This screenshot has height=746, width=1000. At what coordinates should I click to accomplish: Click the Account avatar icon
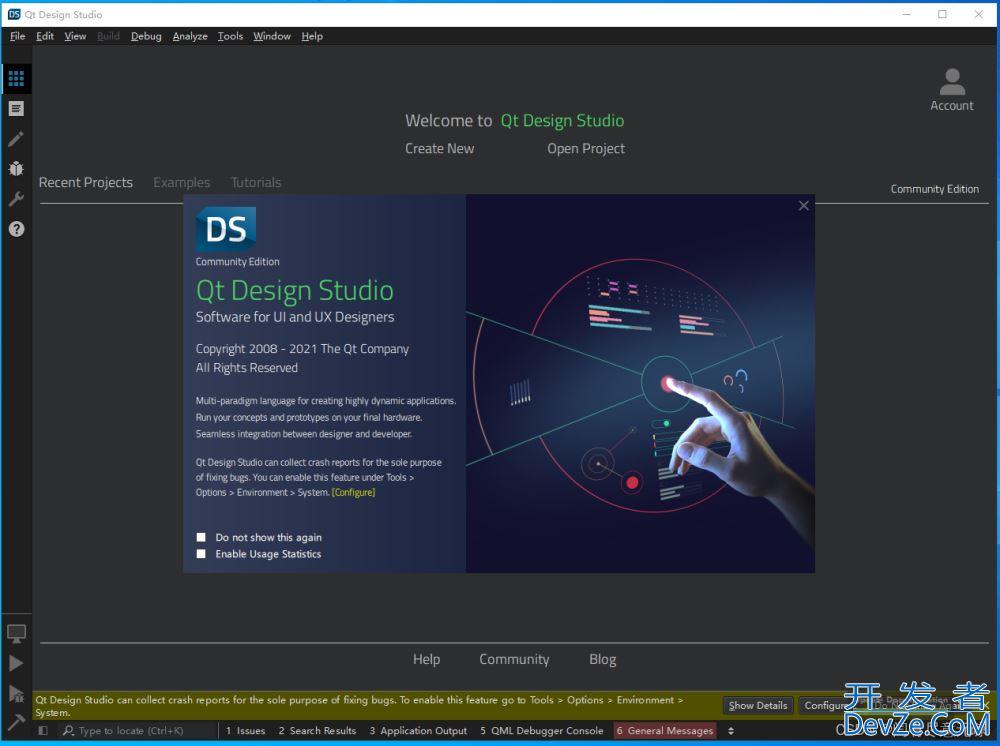952,82
